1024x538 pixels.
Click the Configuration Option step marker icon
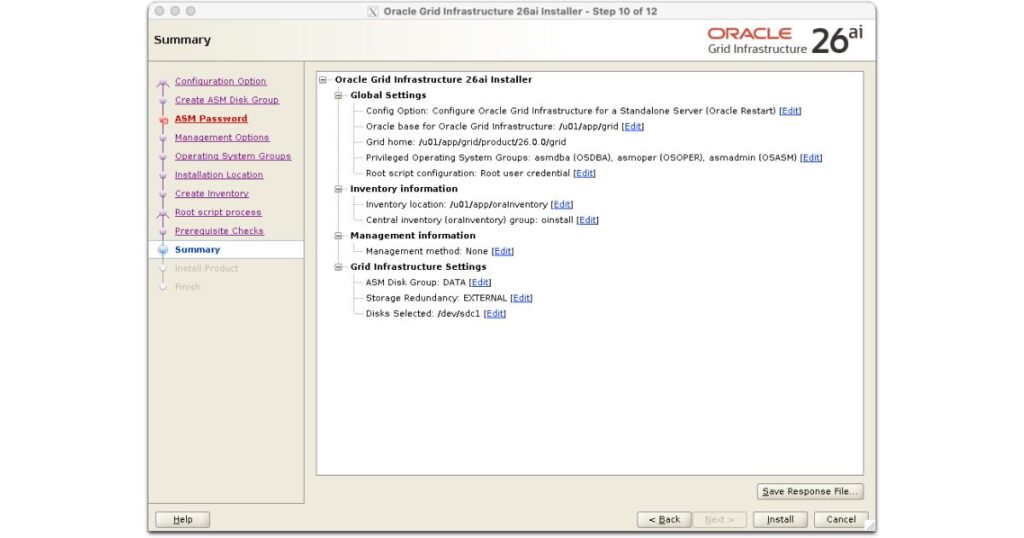[x=163, y=83]
